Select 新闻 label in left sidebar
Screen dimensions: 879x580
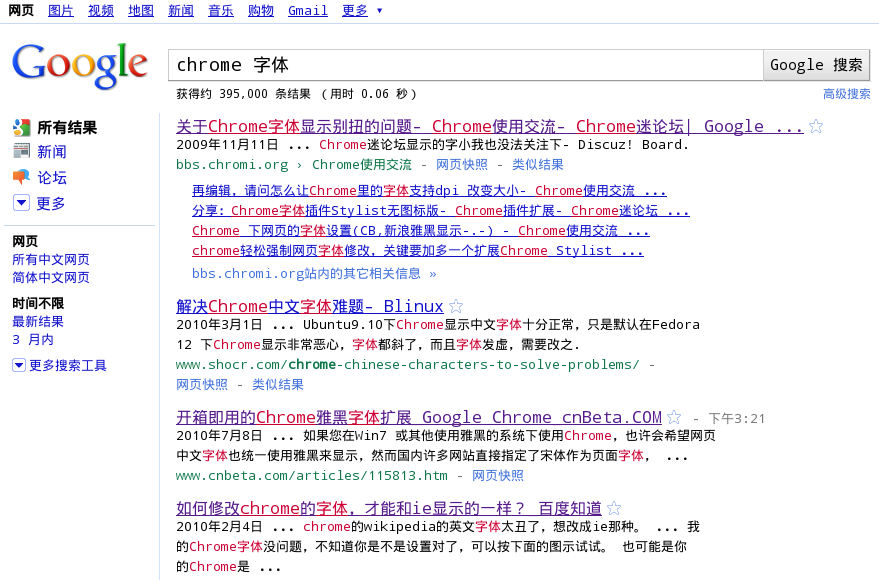coord(52,152)
